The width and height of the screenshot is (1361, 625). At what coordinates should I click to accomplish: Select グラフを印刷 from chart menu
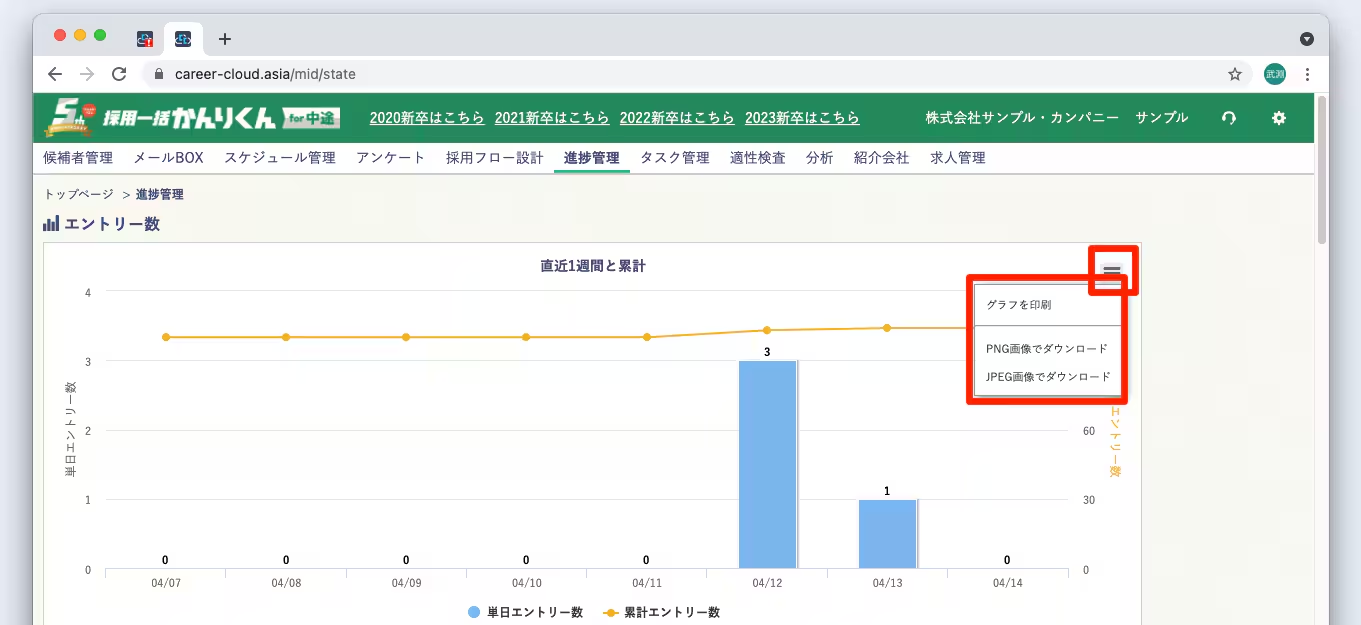point(1018,305)
